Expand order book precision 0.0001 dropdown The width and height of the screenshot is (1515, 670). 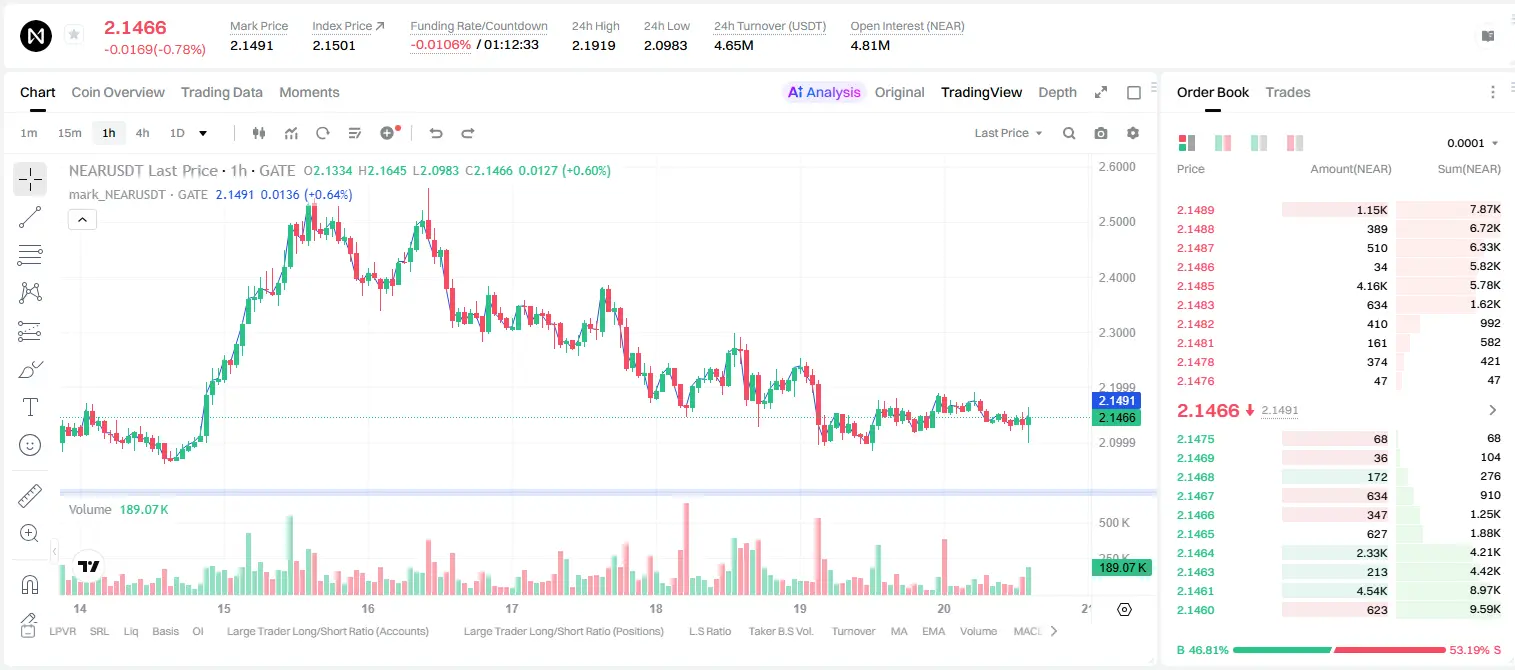point(1472,143)
